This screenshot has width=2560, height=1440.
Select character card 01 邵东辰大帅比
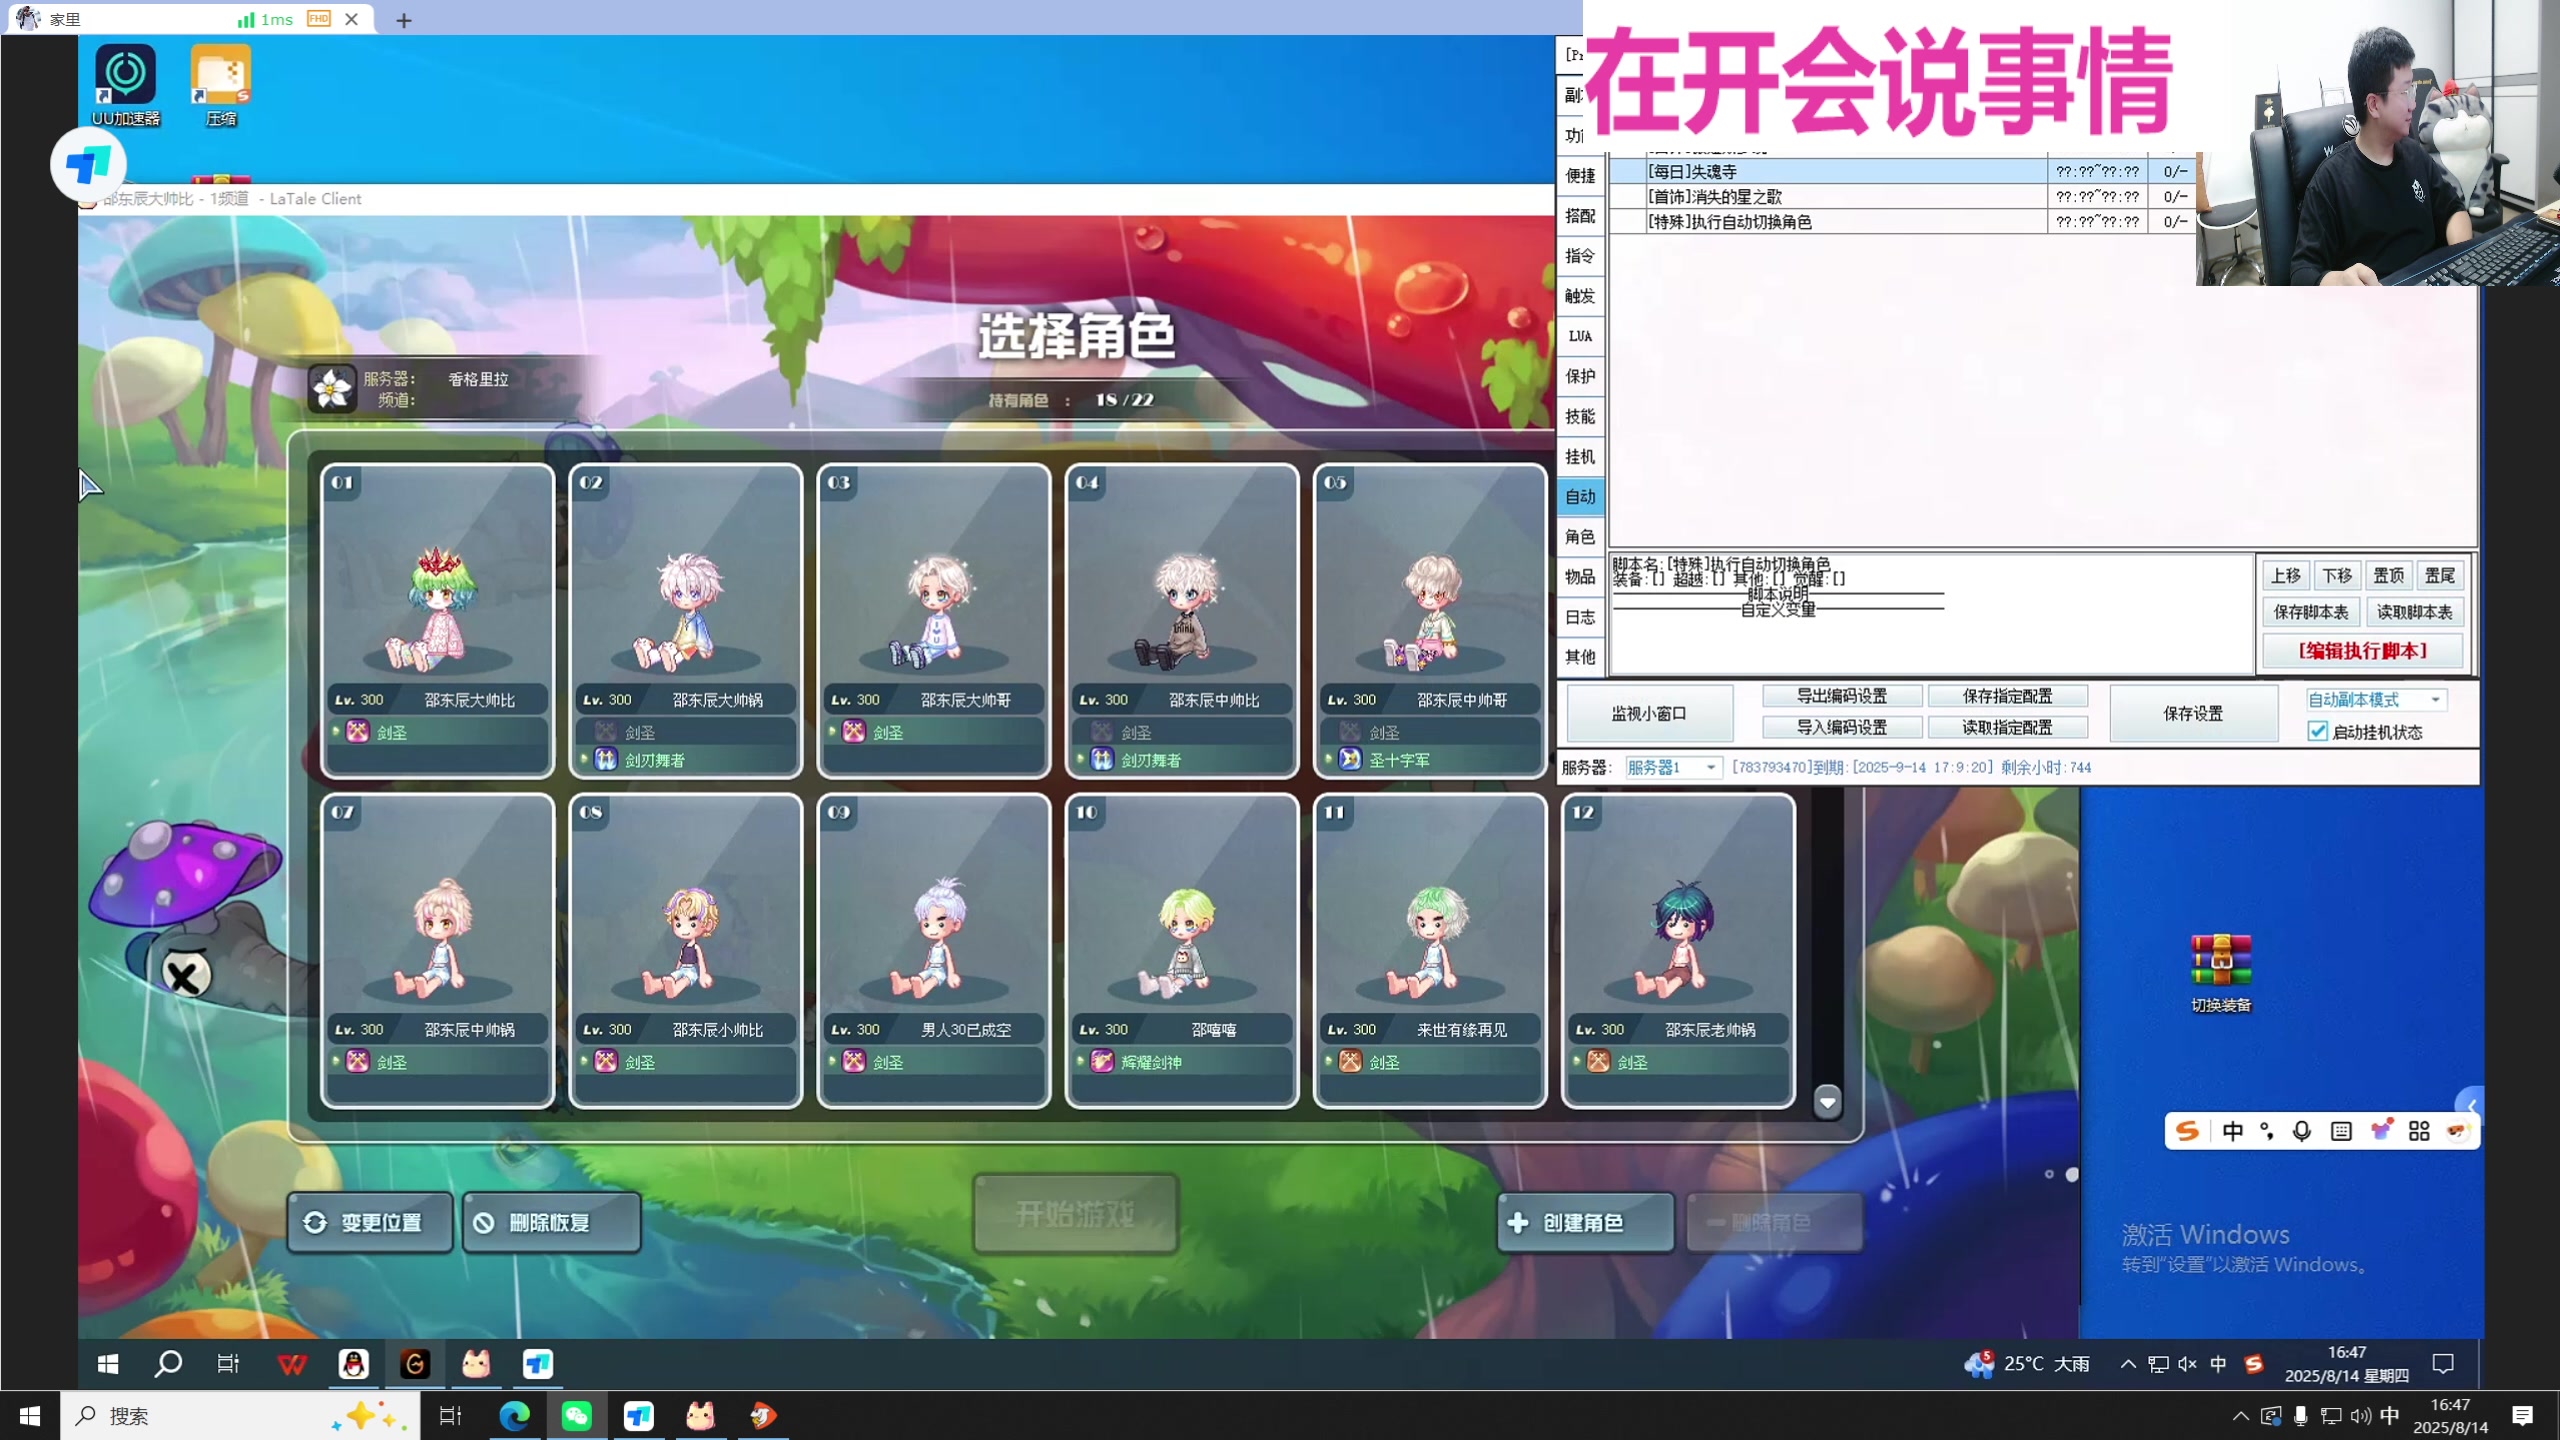pyautogui.click(x=437, y=620)
